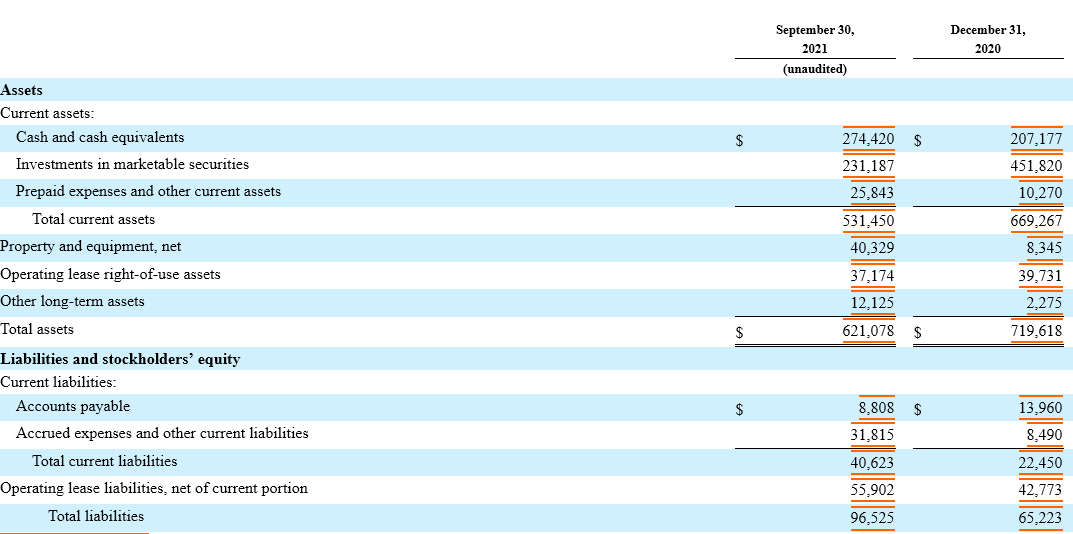Image resolution: width=1073 pixels, height=534 pixels.
Task: Click Total current liabilities value 40,623
Action: coord(872,463)
